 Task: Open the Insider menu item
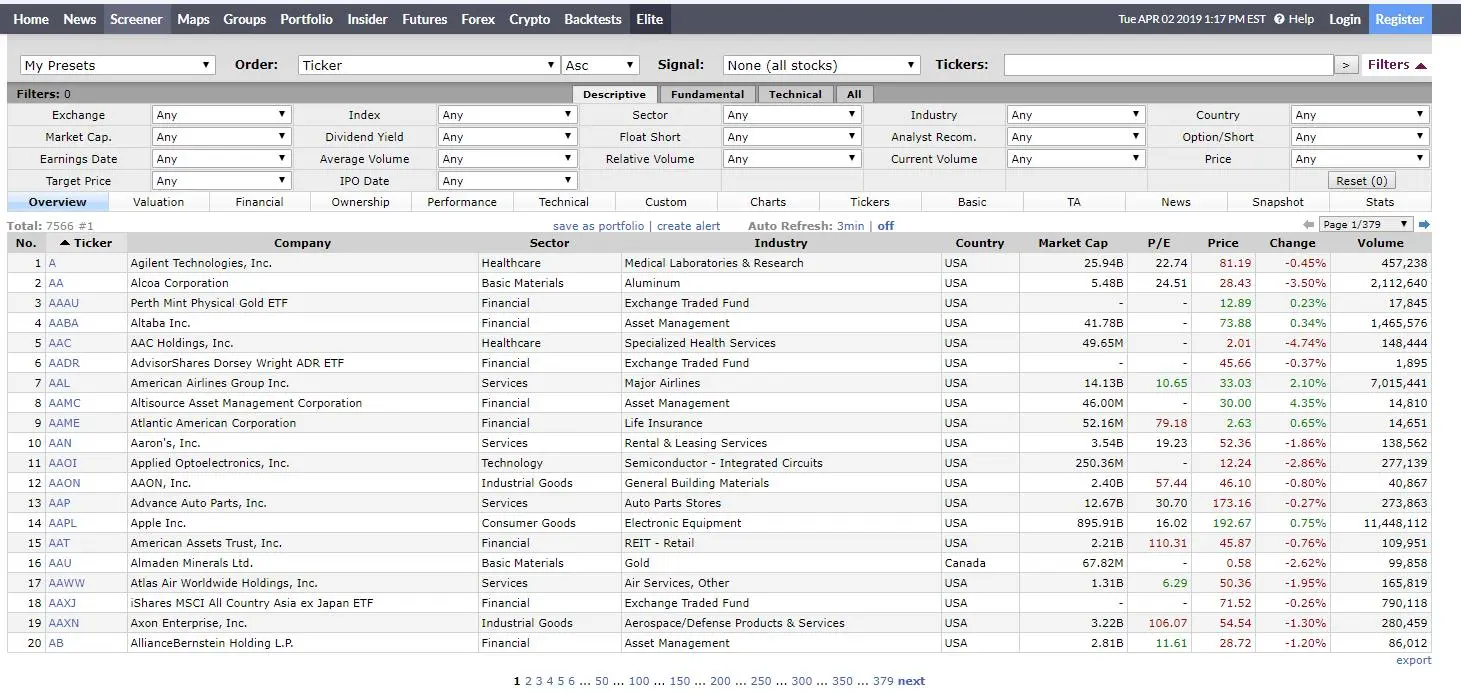pos(367,19)
